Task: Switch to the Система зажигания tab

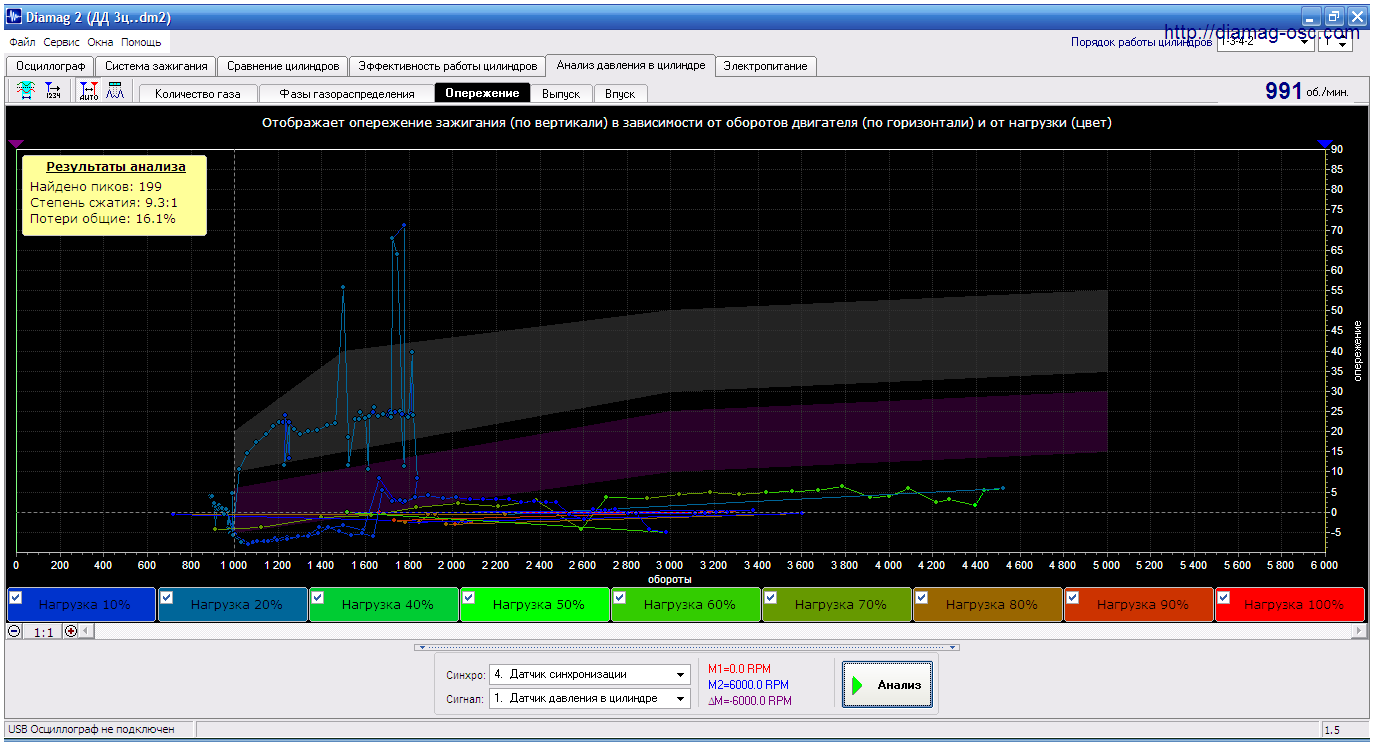Action: click(156, 66)
